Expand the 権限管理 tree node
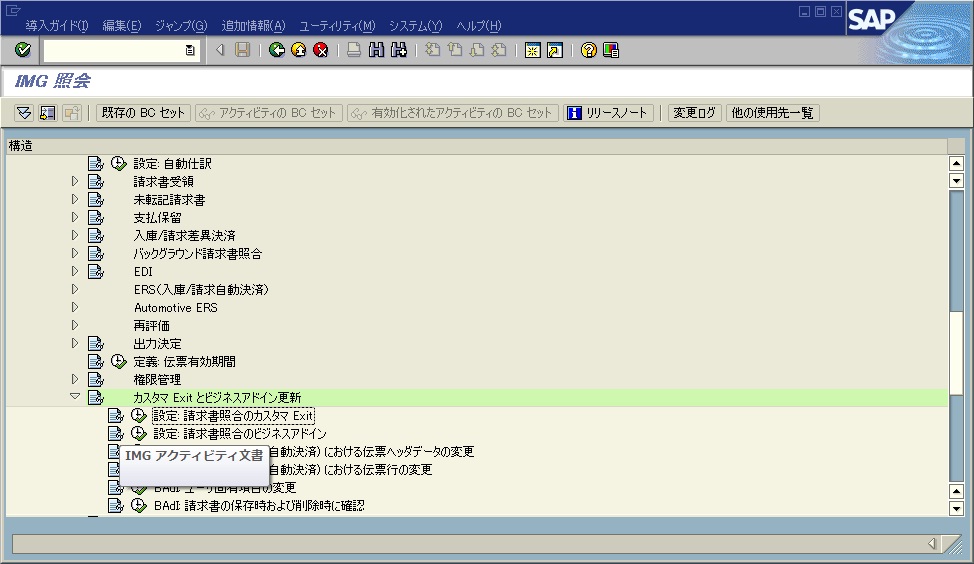The width and height of the screenshot is (974, 564). click(x=75, y=380)
